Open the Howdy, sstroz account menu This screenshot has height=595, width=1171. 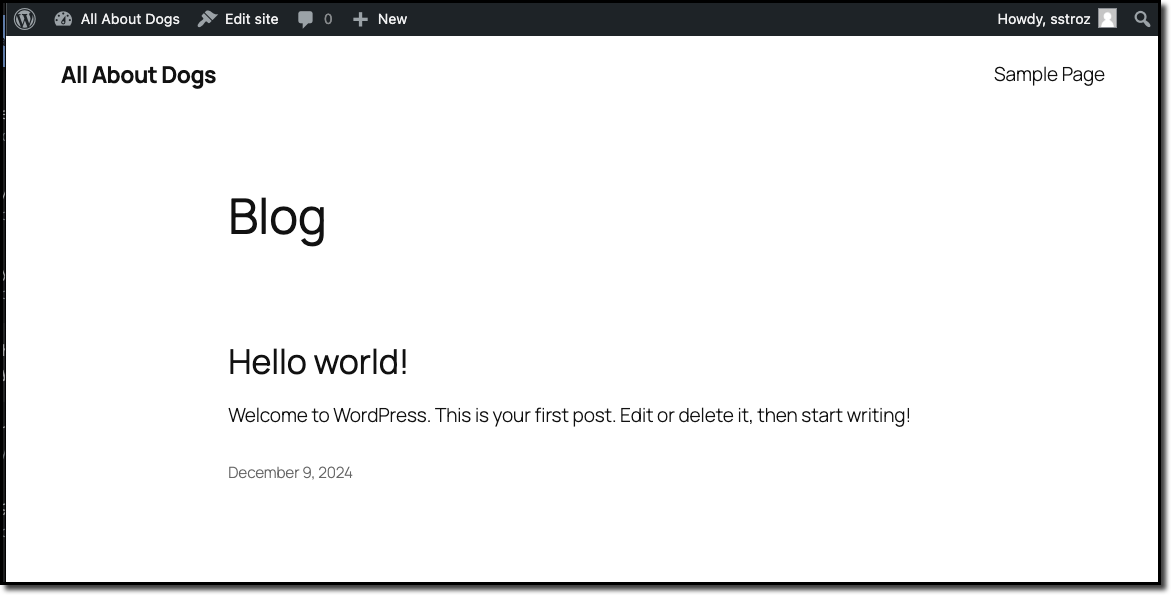(1043, 18)
